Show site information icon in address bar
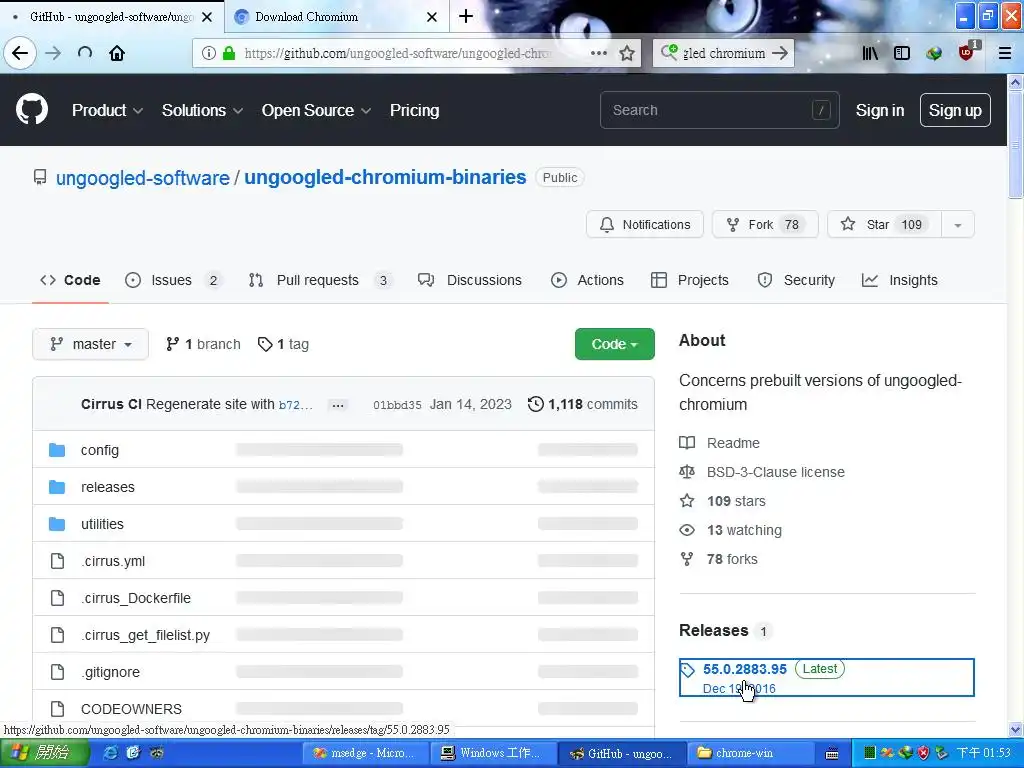The width and height of the screenshot is (1024, 768). (x=208, y=53)
